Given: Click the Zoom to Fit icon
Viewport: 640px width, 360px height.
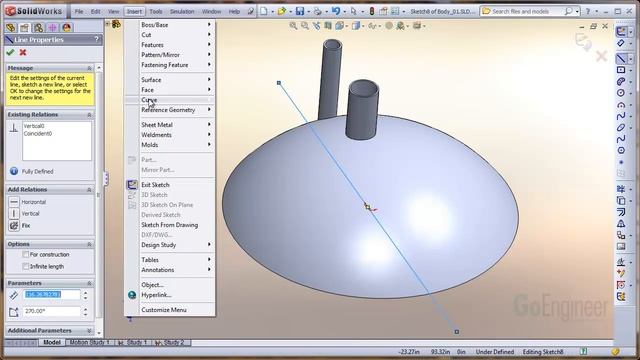Looking at the screenshot, I should tap(293, 26).
